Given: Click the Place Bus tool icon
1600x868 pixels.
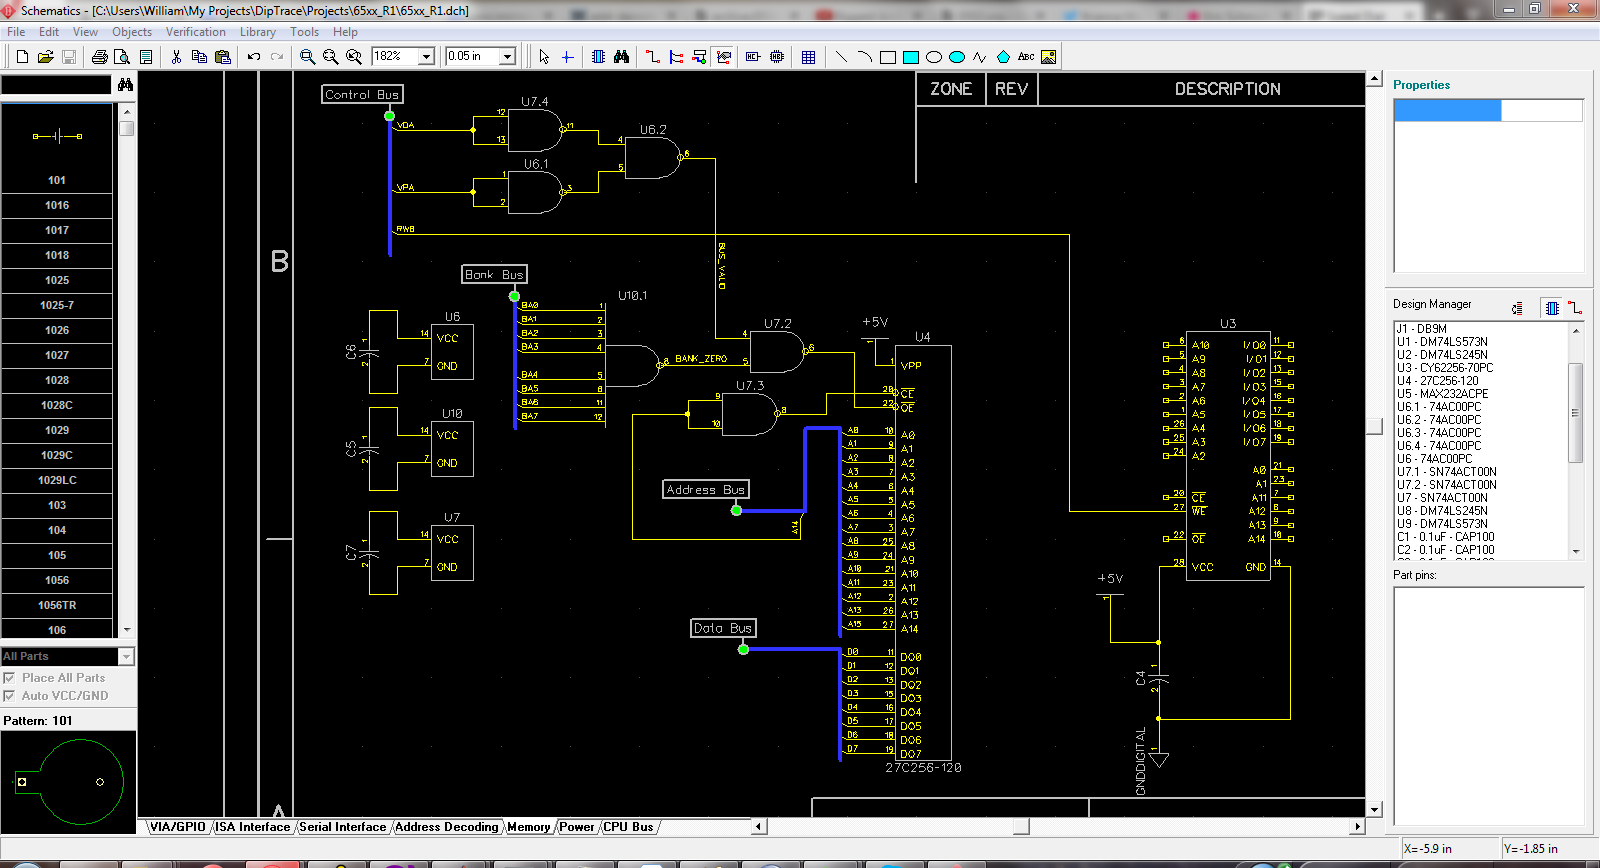Looking at the screenshot, I should pyautogui.click(x=677, y=57).
